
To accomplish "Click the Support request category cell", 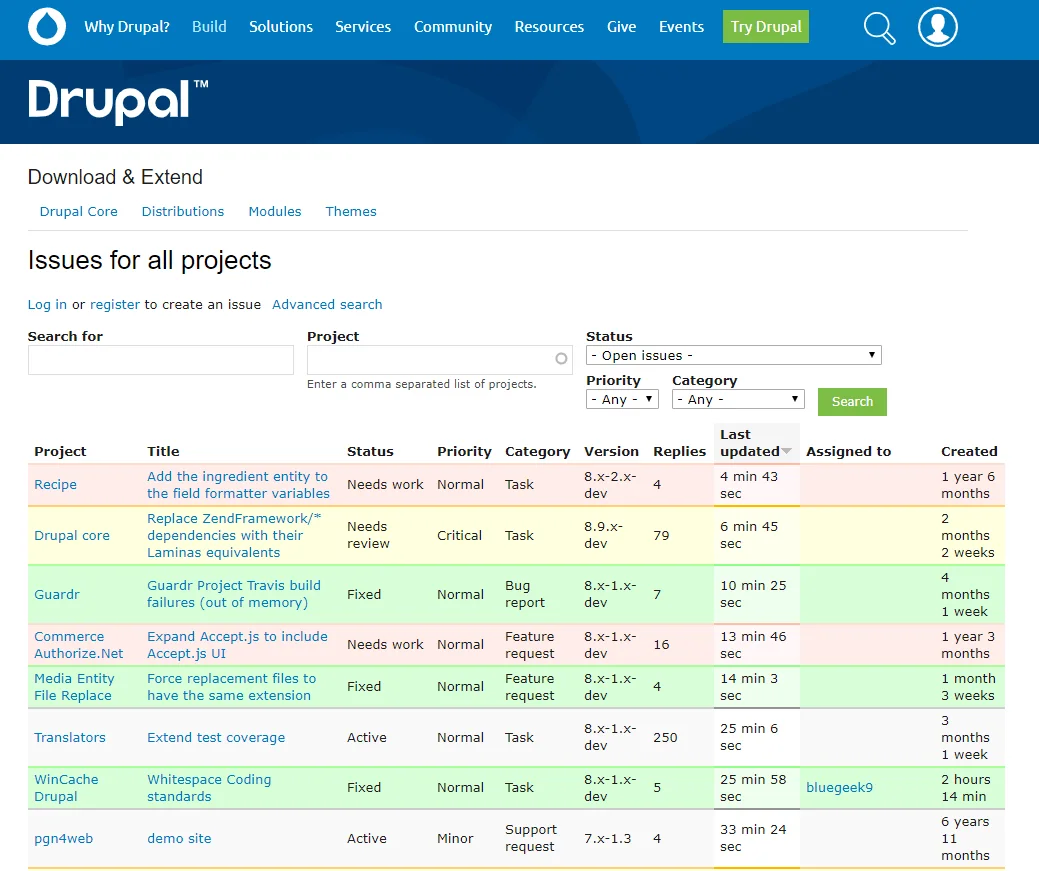I will (531, 839).
